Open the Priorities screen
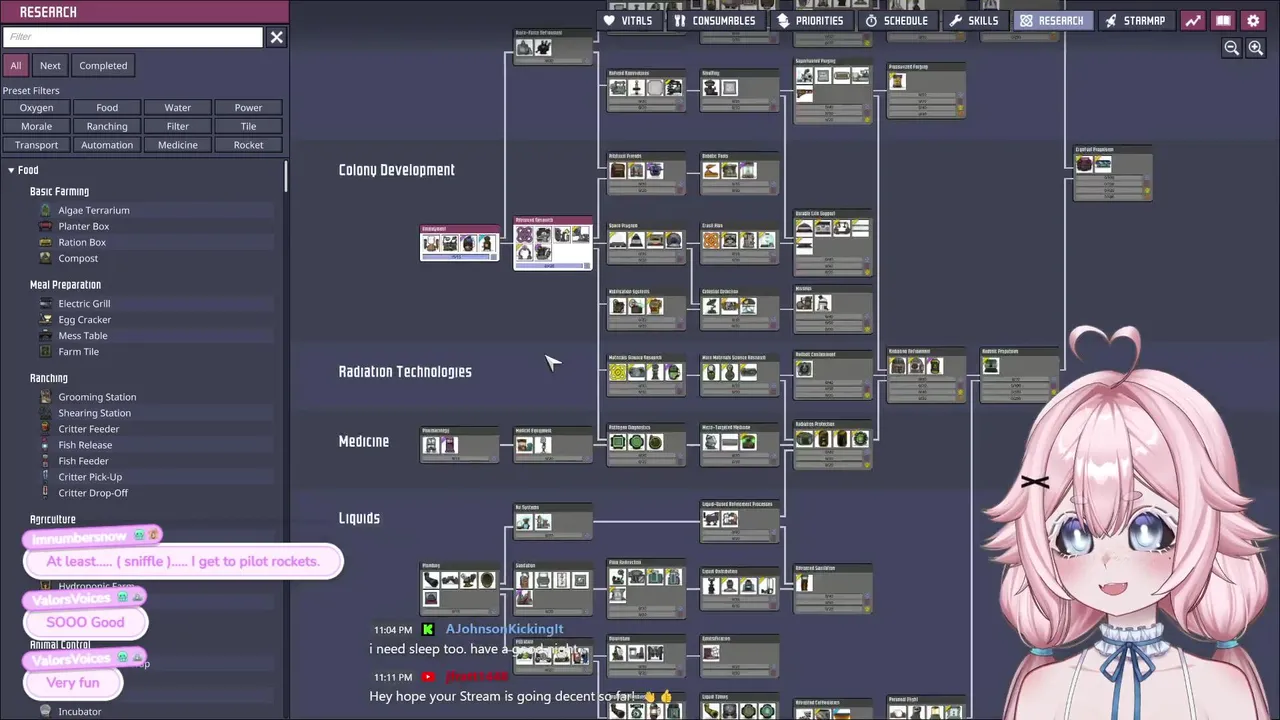 810,20
